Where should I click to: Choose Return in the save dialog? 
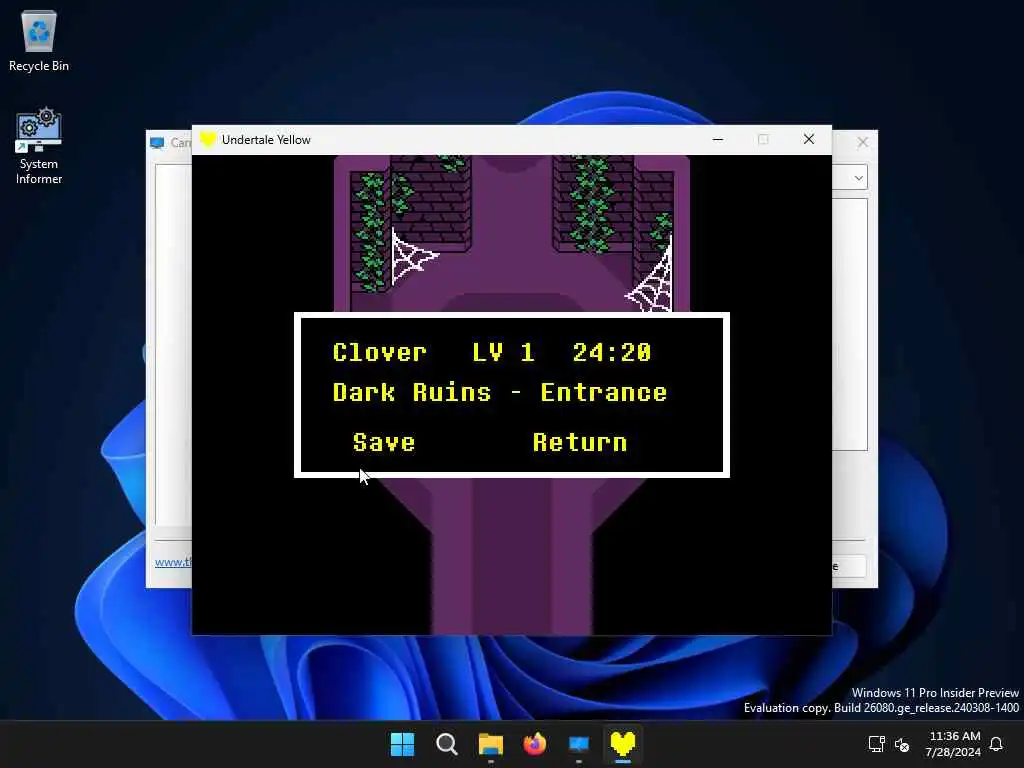pos(580,443)
